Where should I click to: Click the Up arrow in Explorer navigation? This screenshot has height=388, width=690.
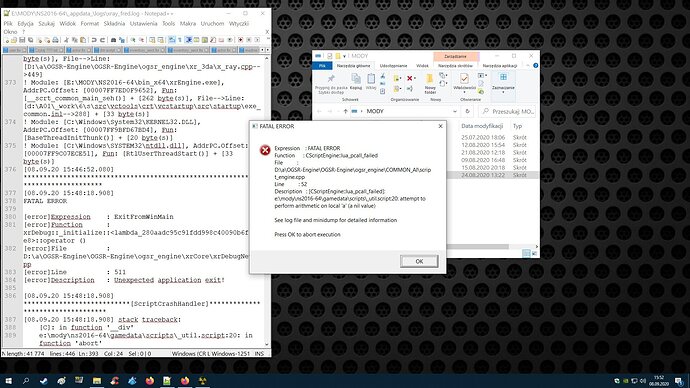[346, 111]
